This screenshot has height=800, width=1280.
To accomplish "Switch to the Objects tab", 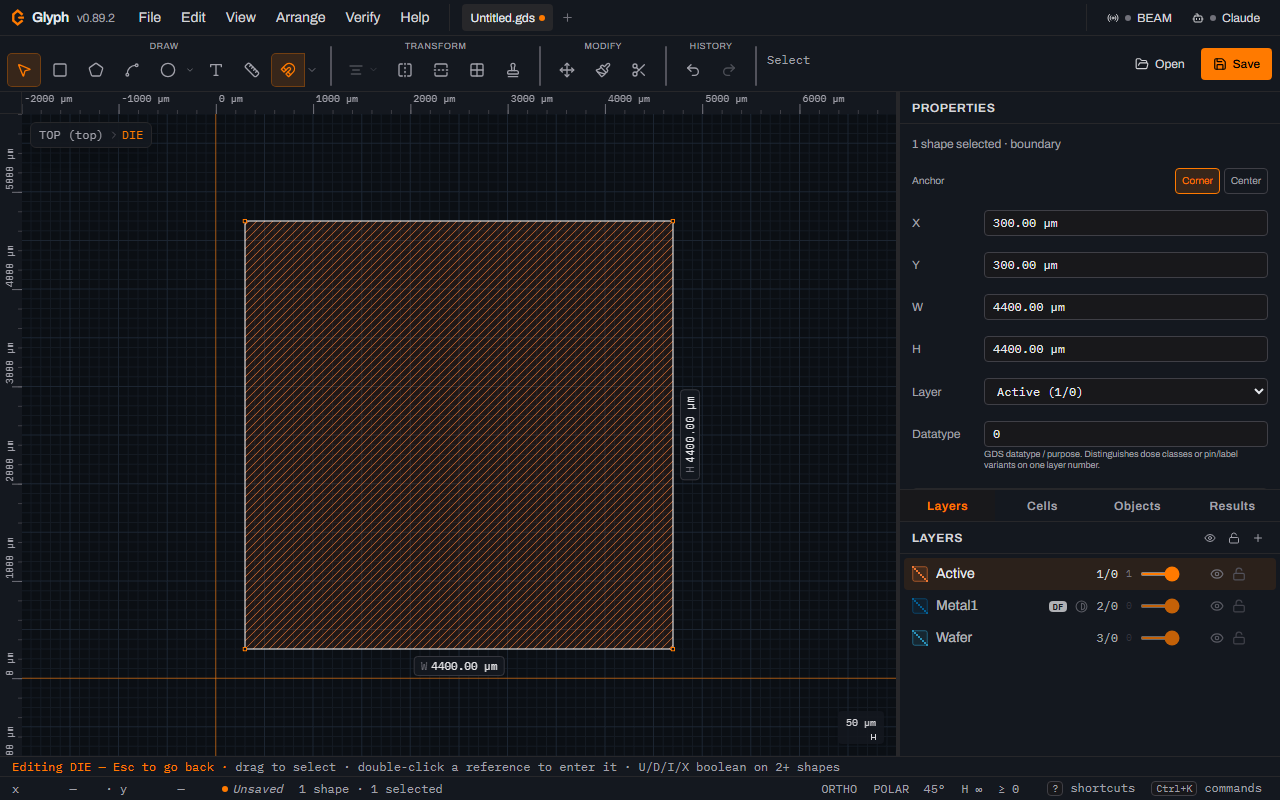I will 1137,506.
